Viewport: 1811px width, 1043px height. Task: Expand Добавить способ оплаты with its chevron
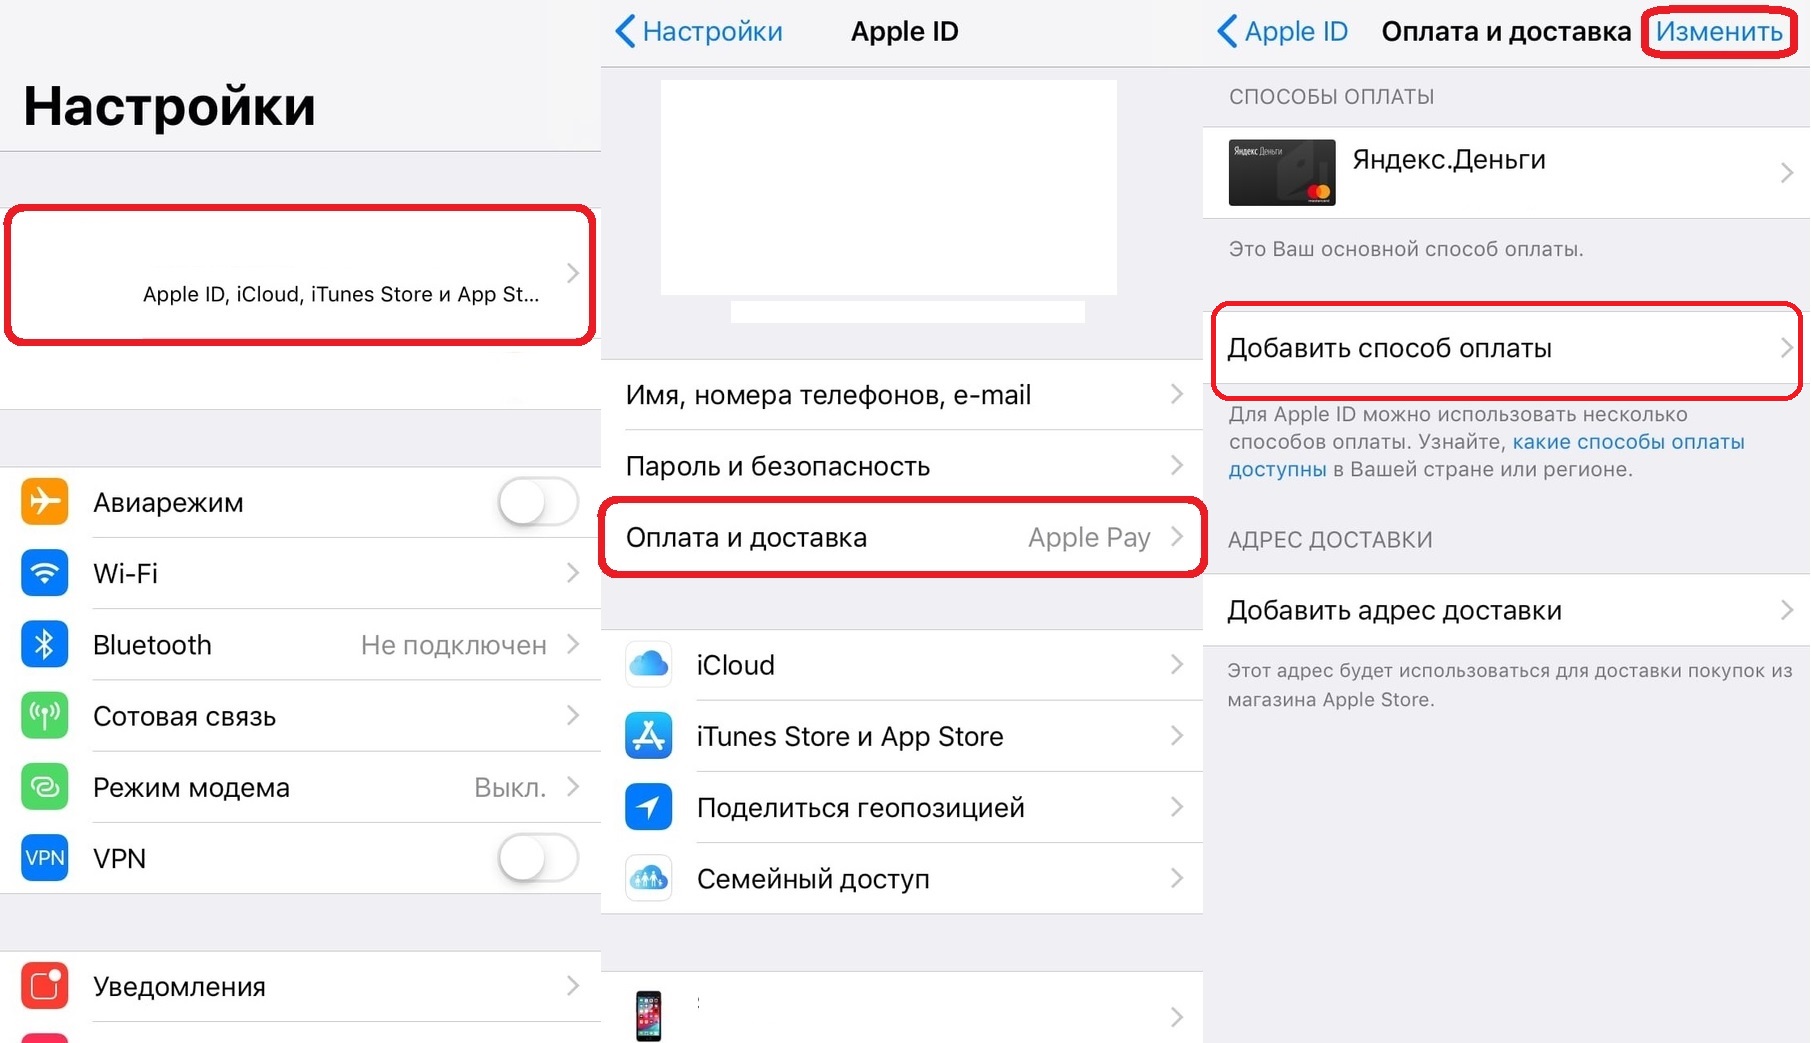pyautogui.click(x=1786, y=348)
